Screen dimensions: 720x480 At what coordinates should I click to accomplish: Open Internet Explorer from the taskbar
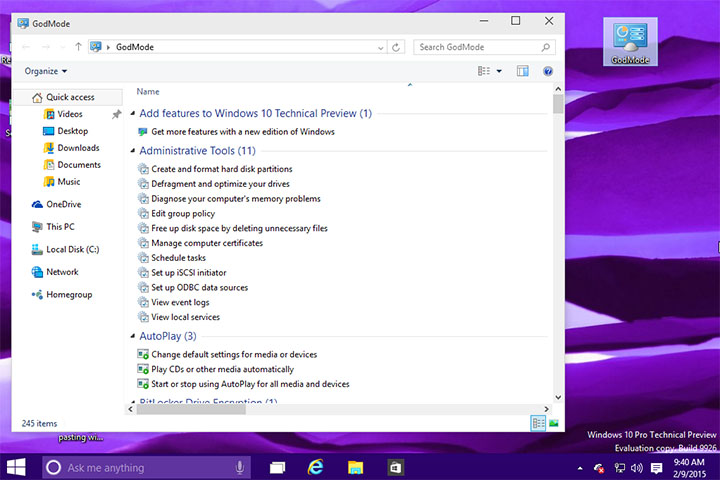point(316,467)
